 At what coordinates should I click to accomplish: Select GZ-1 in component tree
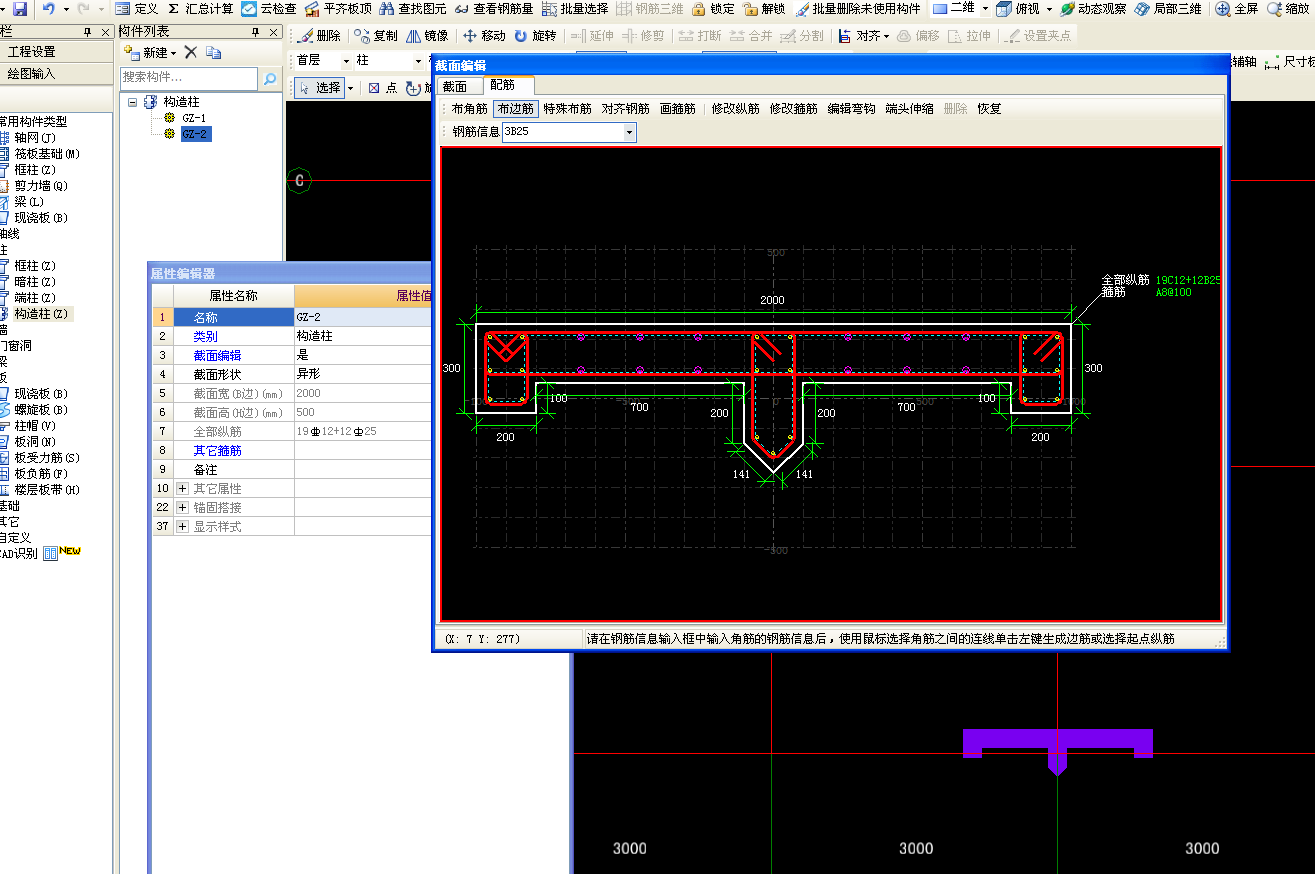click(x=194, y=118)
